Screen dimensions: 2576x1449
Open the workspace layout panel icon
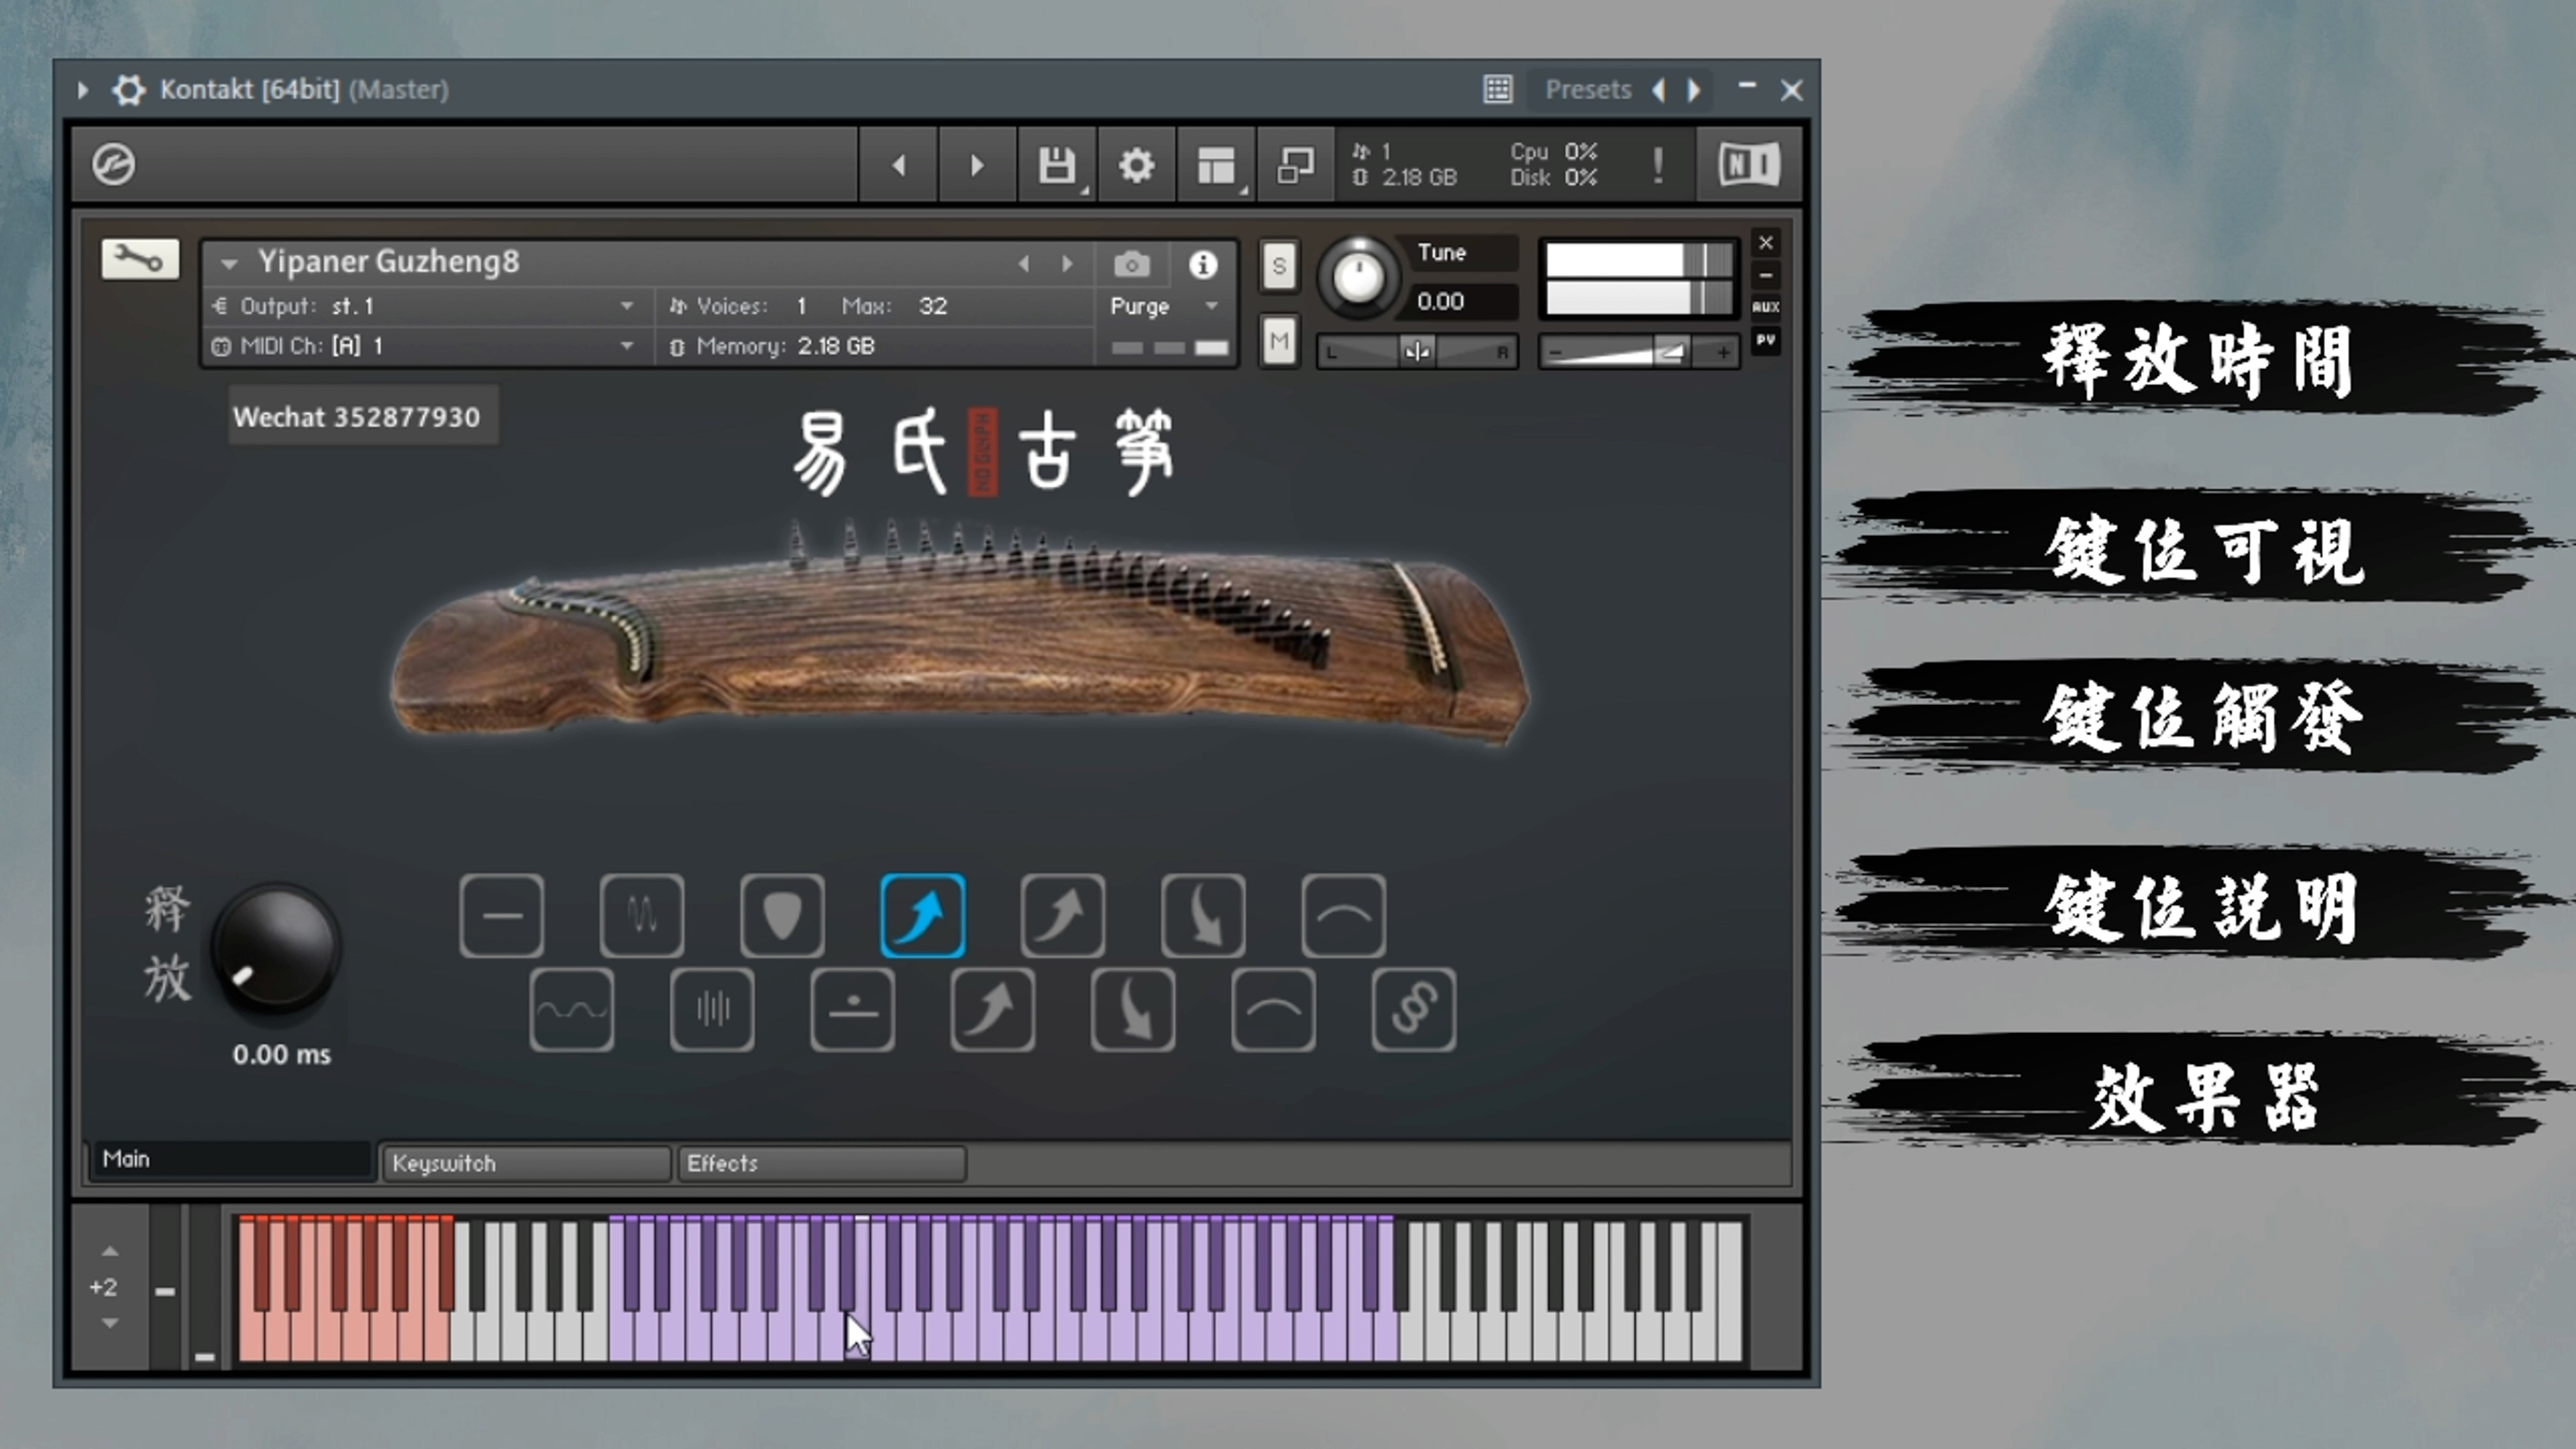pyautogui.click(x=1215, y=165)
